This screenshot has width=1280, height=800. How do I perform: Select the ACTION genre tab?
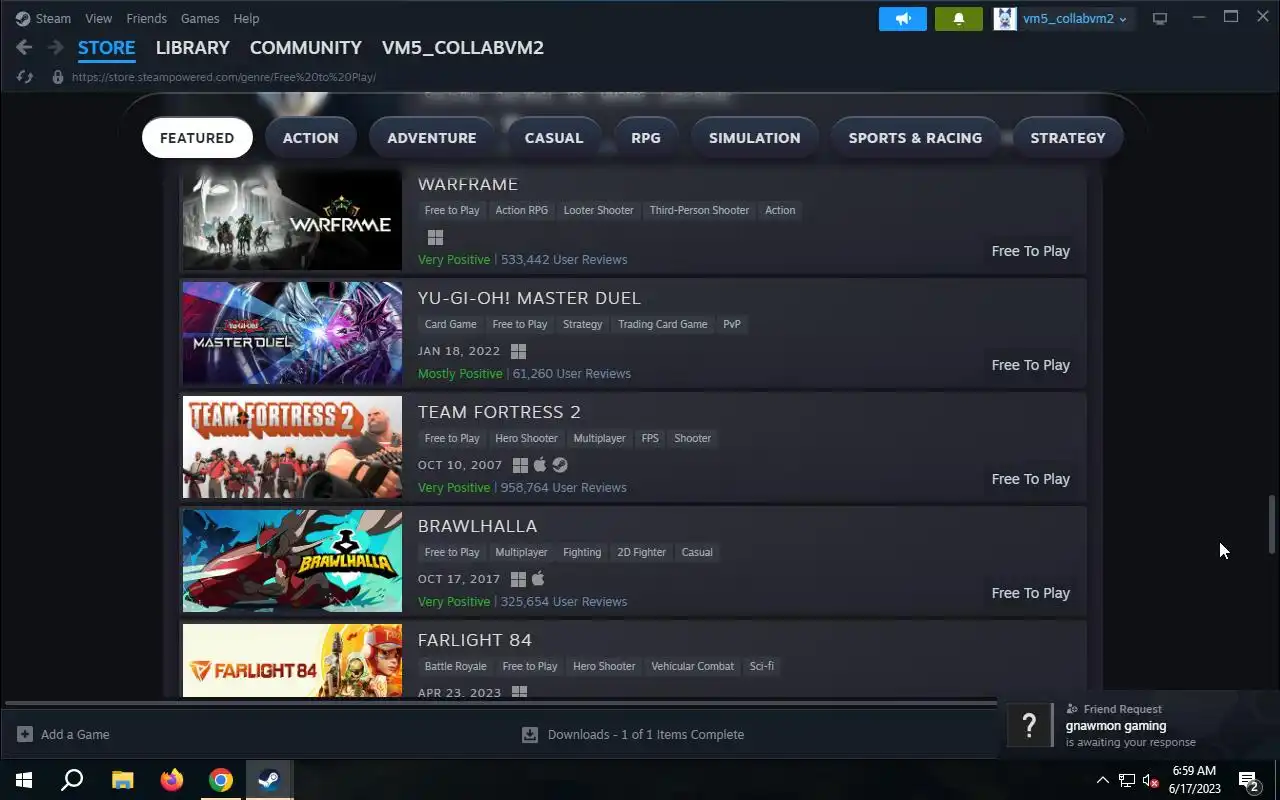(311, 138)
